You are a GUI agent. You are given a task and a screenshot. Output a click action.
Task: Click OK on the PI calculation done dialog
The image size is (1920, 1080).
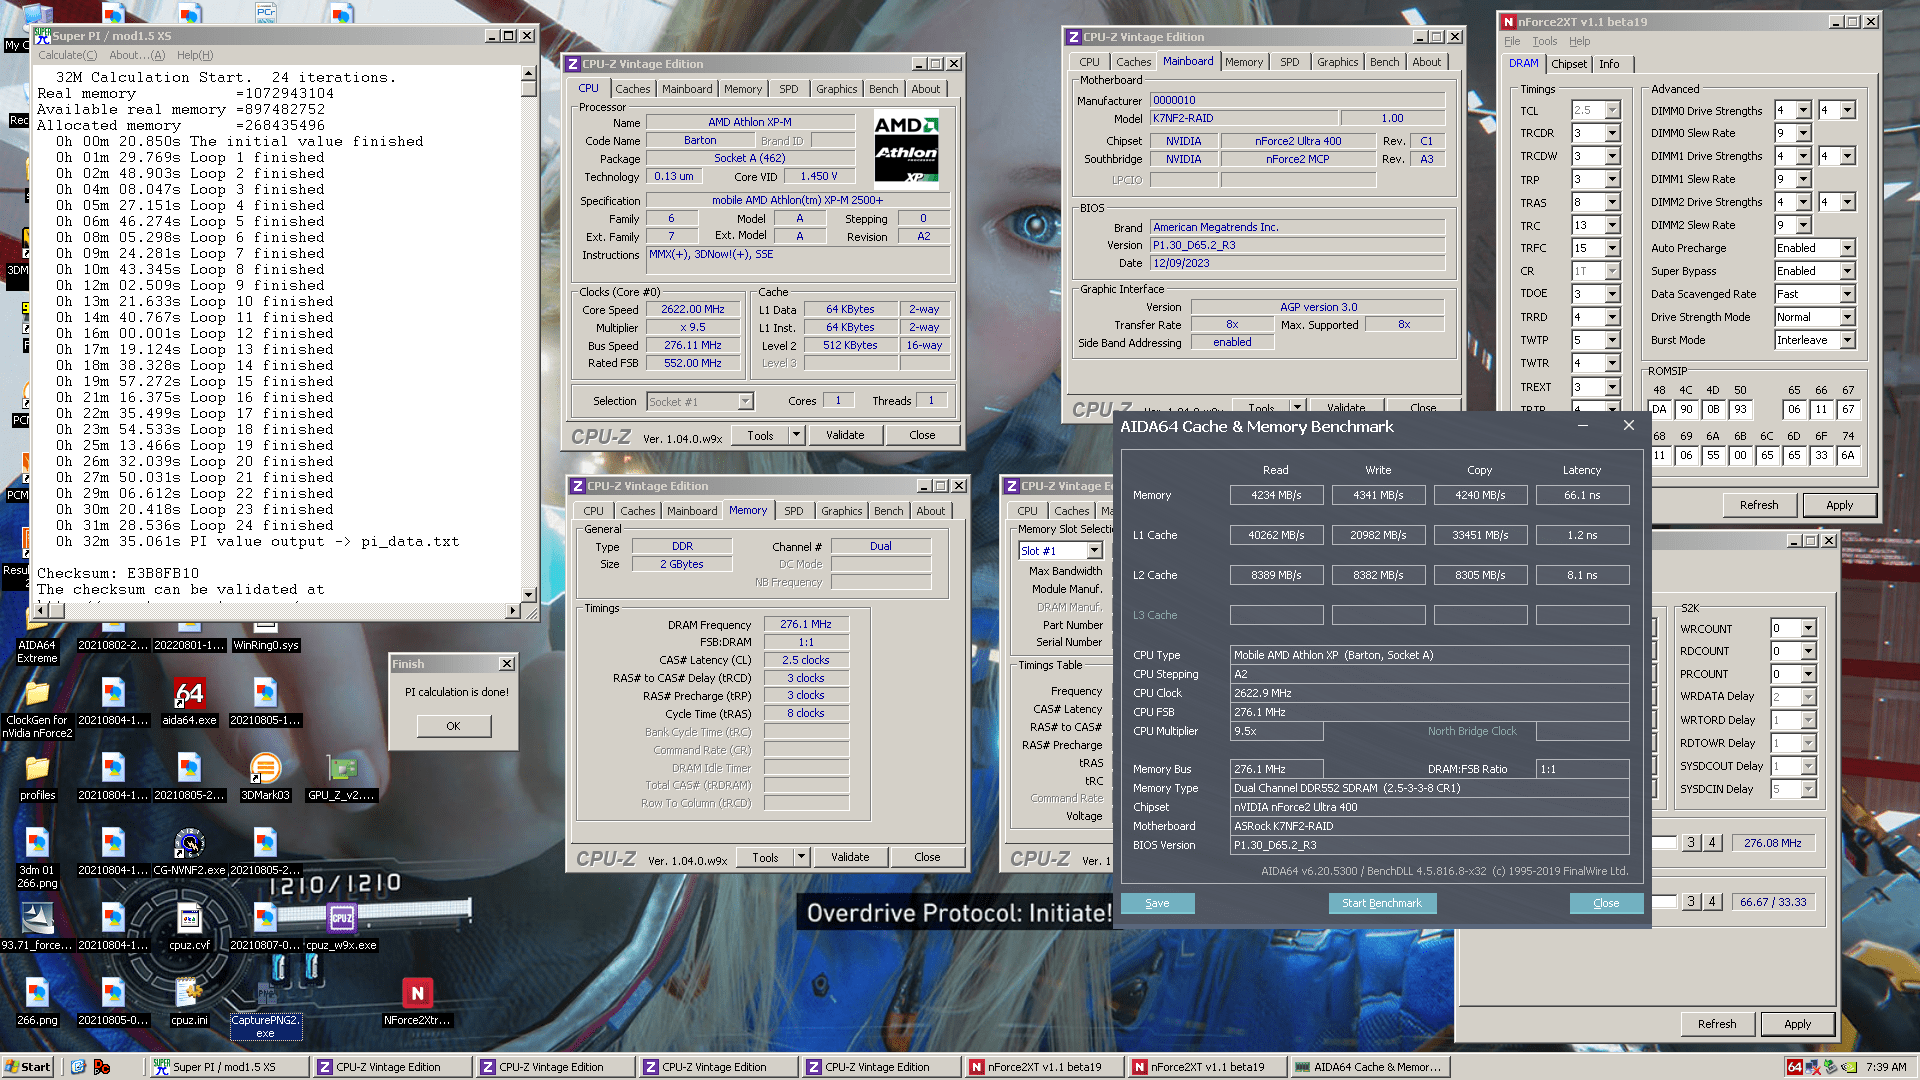453,726
